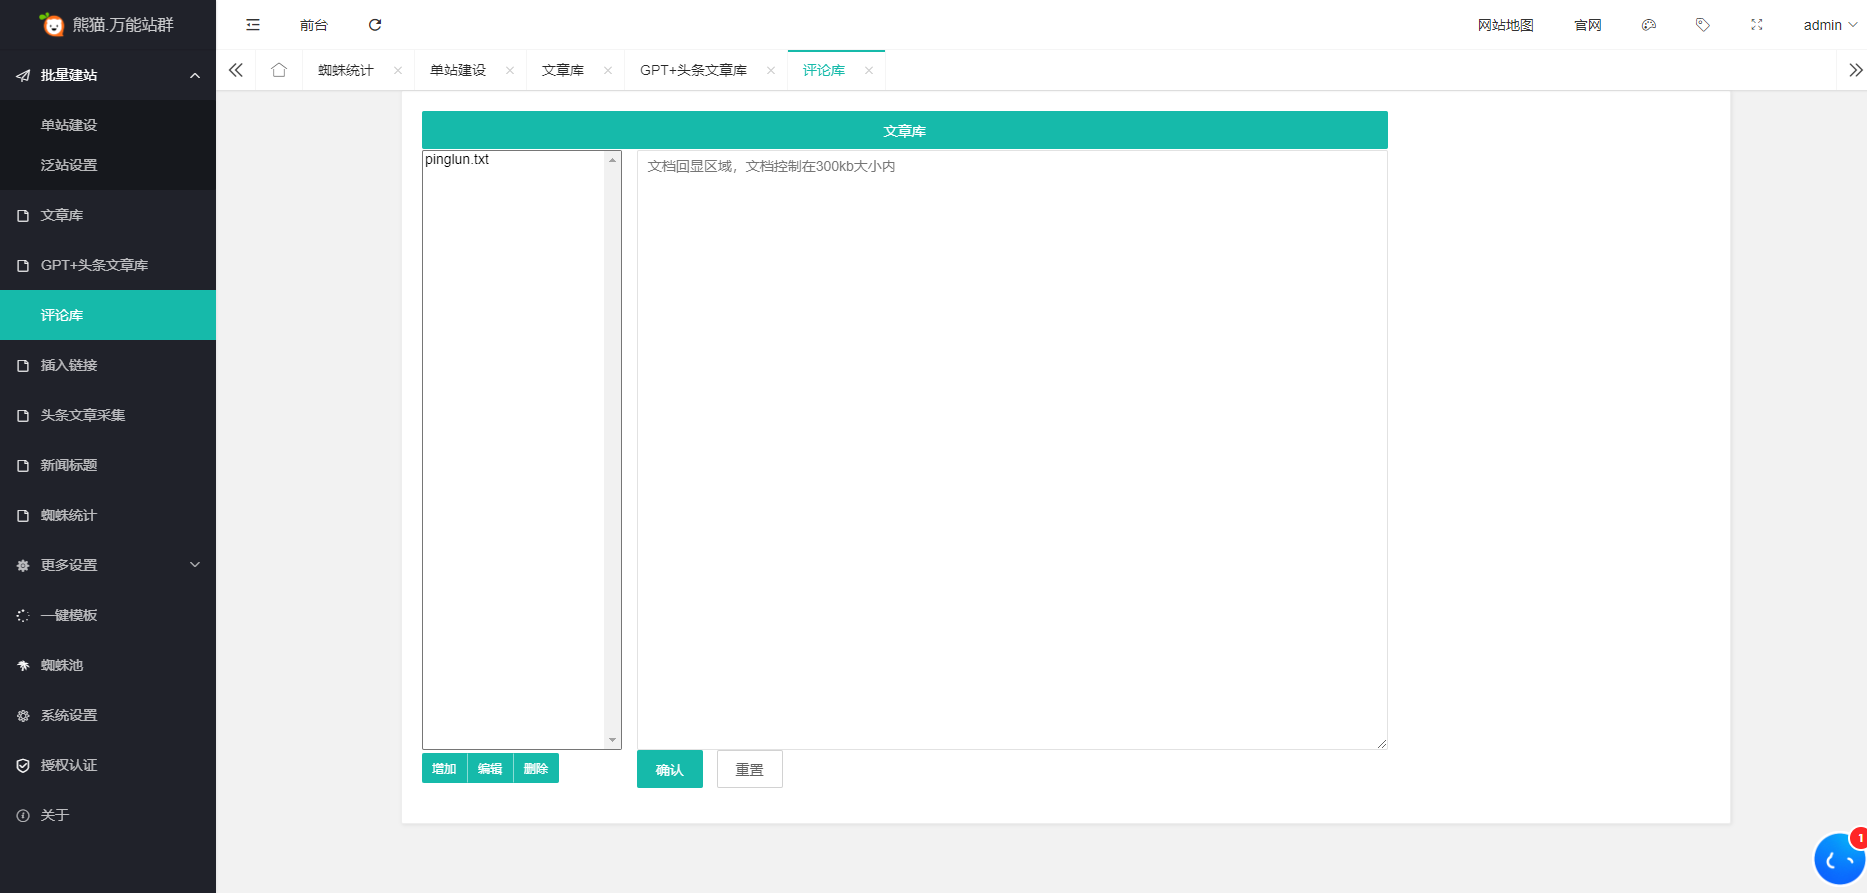This screenshot has width=1867, height=893.
Task: Click the 前台 link
Action: pos(314,25)
